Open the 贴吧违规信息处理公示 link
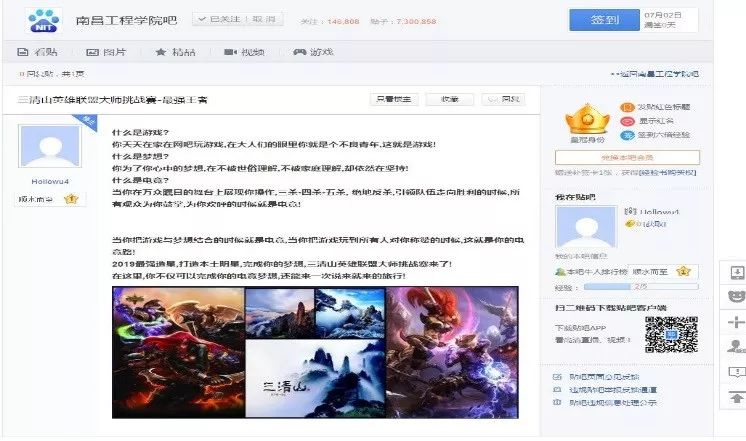 (613, 402)
